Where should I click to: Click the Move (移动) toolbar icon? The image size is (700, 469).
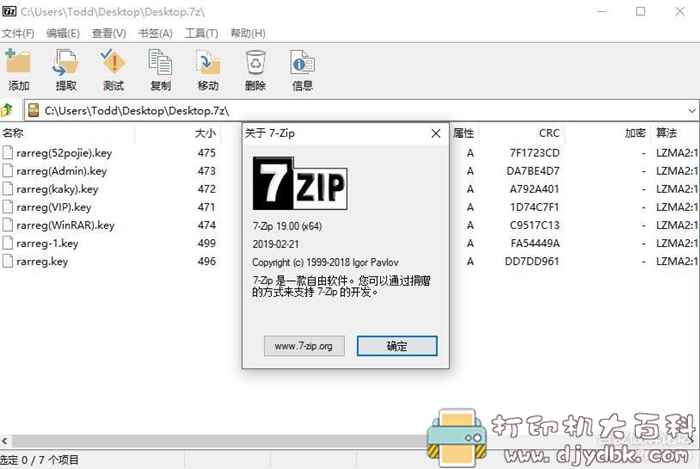[x=208, y=62]
